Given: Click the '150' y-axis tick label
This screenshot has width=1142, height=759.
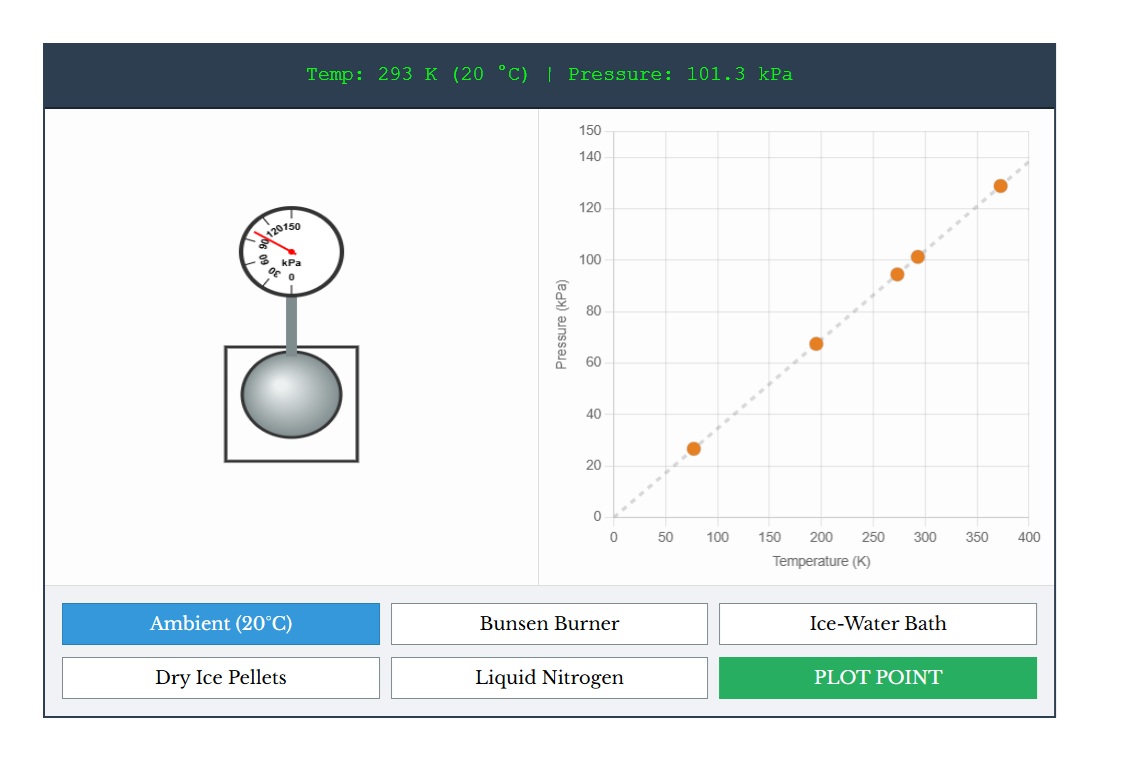Looking at the screenshot, I should pyautogui.click(x=590, y=130).
